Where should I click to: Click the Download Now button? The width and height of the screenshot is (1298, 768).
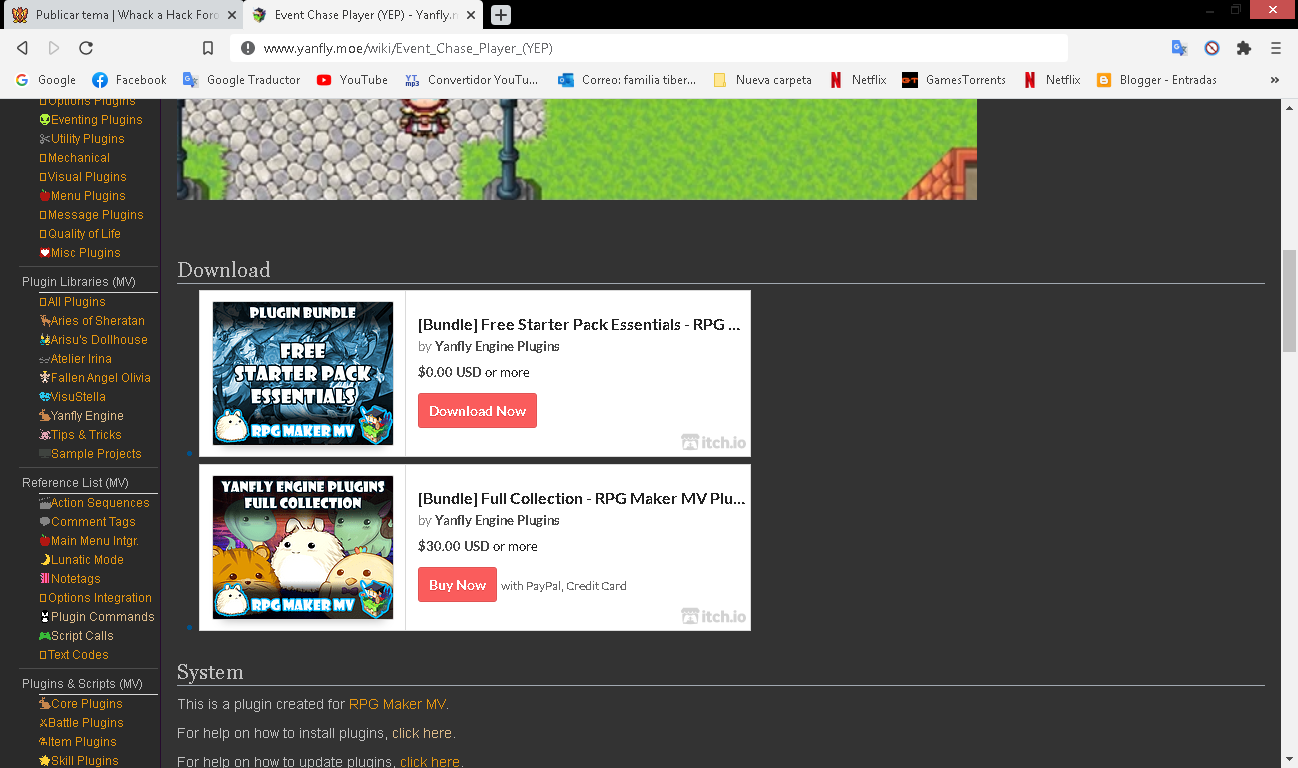click(477, 410)
